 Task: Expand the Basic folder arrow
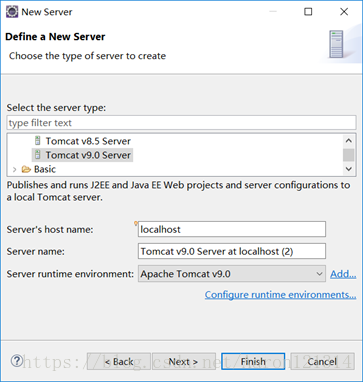coord(14,169)
